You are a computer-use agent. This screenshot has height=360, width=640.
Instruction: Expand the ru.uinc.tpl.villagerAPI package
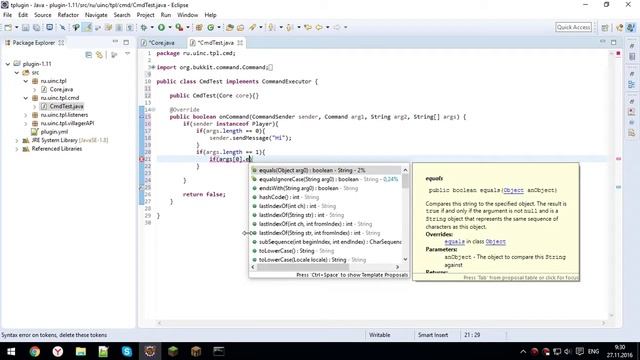point(26,123)
